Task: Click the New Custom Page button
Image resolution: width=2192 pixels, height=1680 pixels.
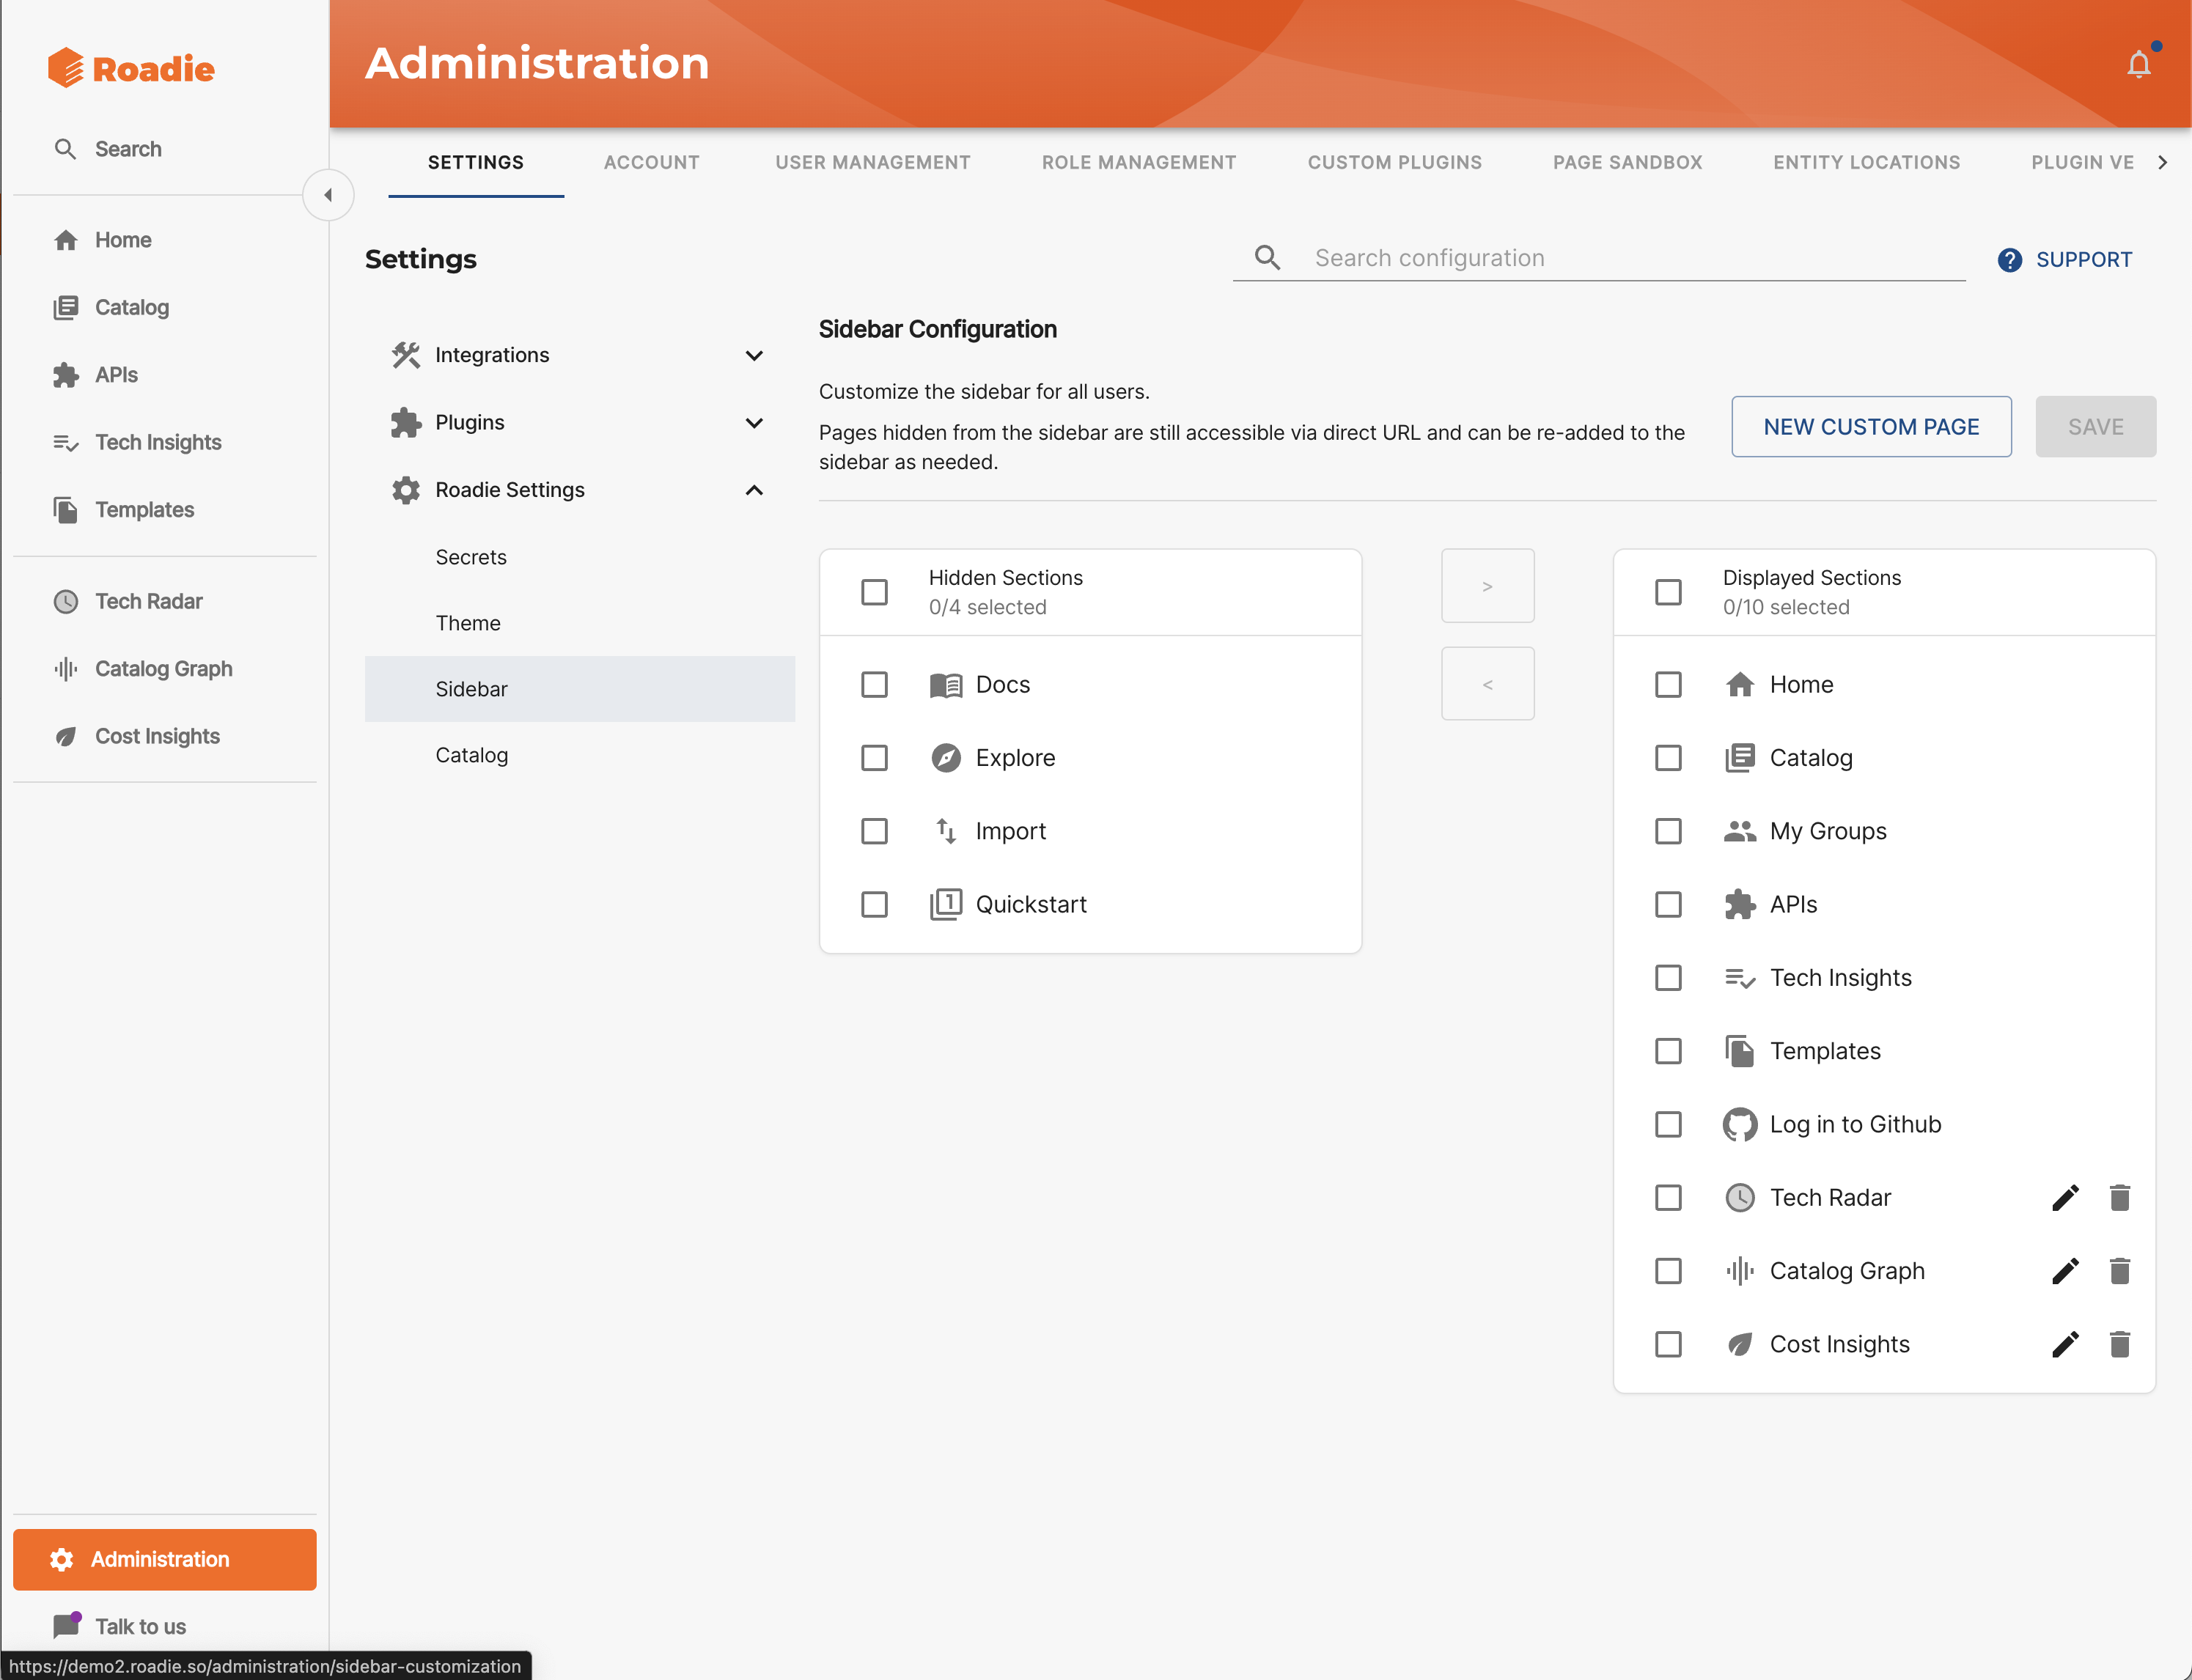Action: click(x=1871, y=427)
